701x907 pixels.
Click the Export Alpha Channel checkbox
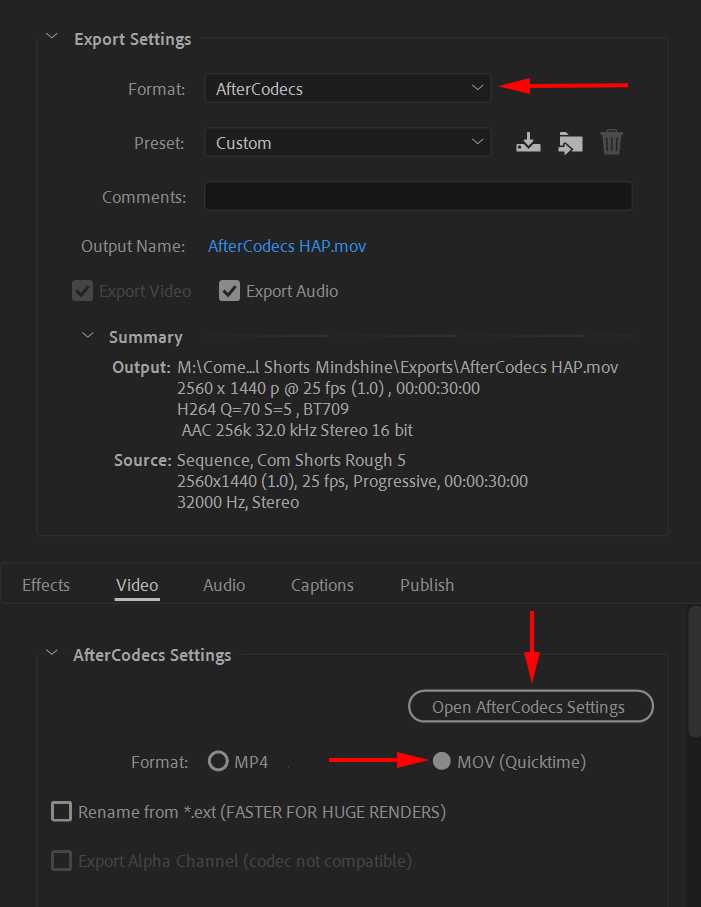pyautogui.click(x=61, y=861)
